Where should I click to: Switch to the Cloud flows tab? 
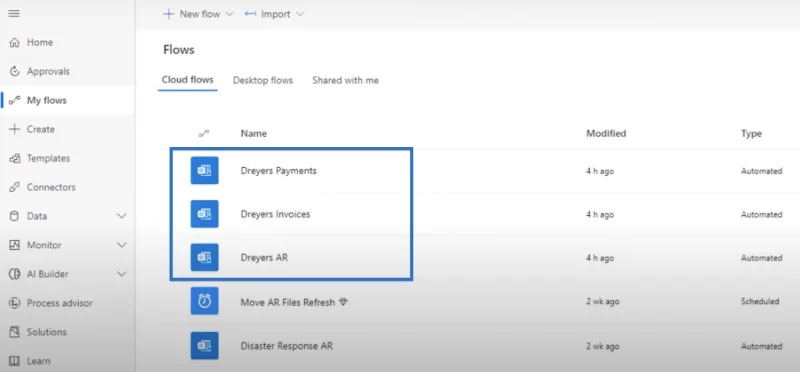click(188, 80)
